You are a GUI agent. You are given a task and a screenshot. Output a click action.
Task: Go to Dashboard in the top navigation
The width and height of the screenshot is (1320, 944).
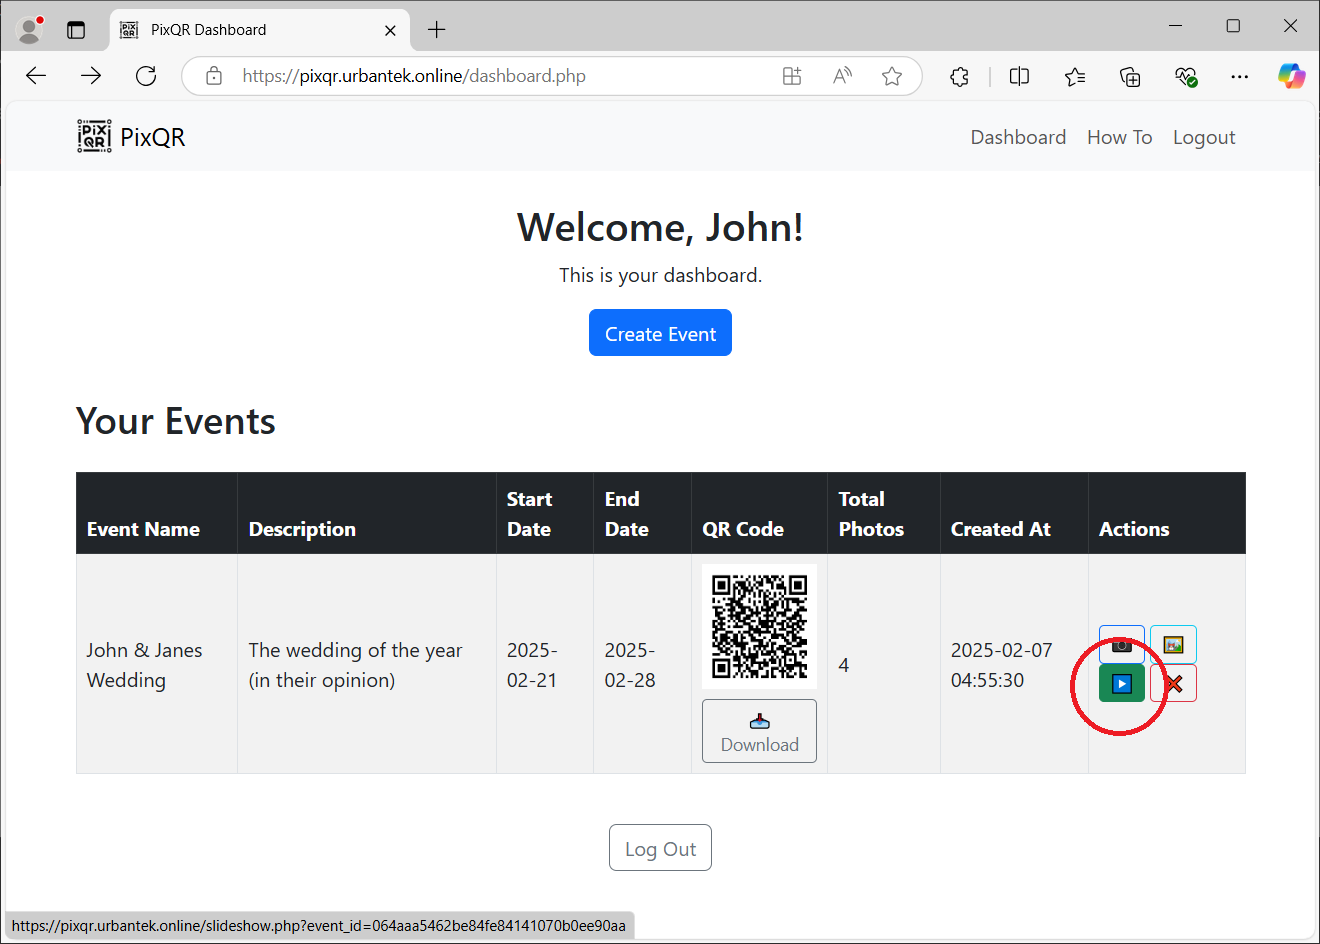(1018, 137)
